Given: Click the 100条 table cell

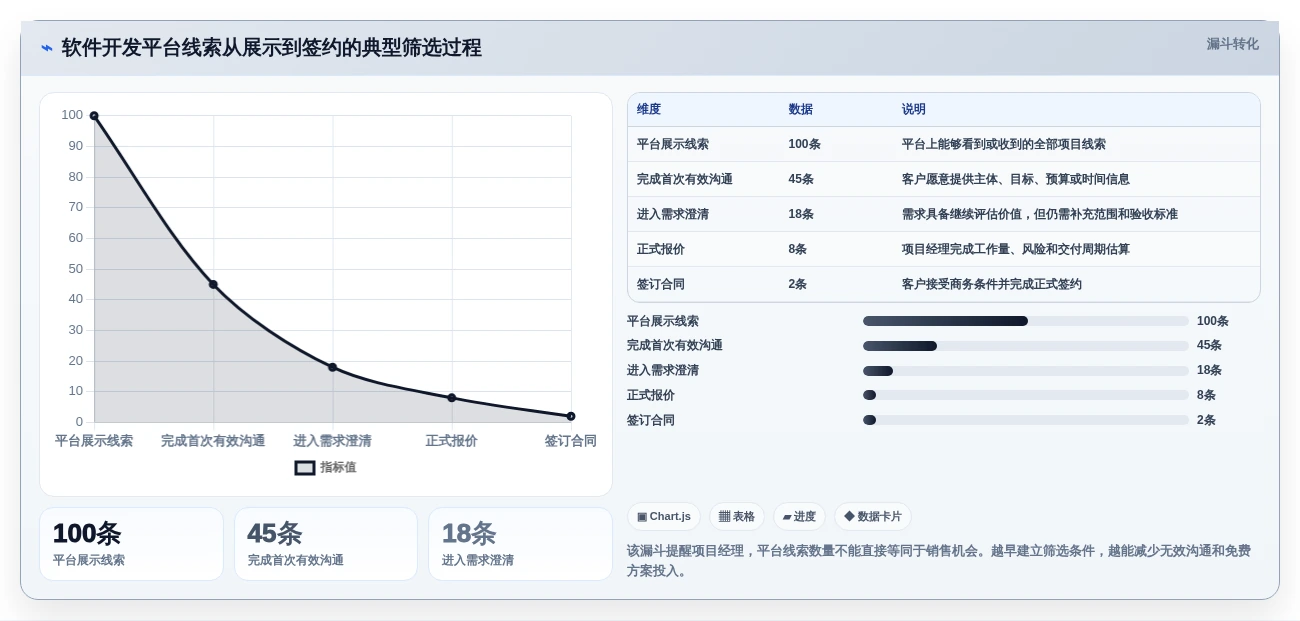Looking at the screenshot, I should pyautogui.click(x=804, y=144).
